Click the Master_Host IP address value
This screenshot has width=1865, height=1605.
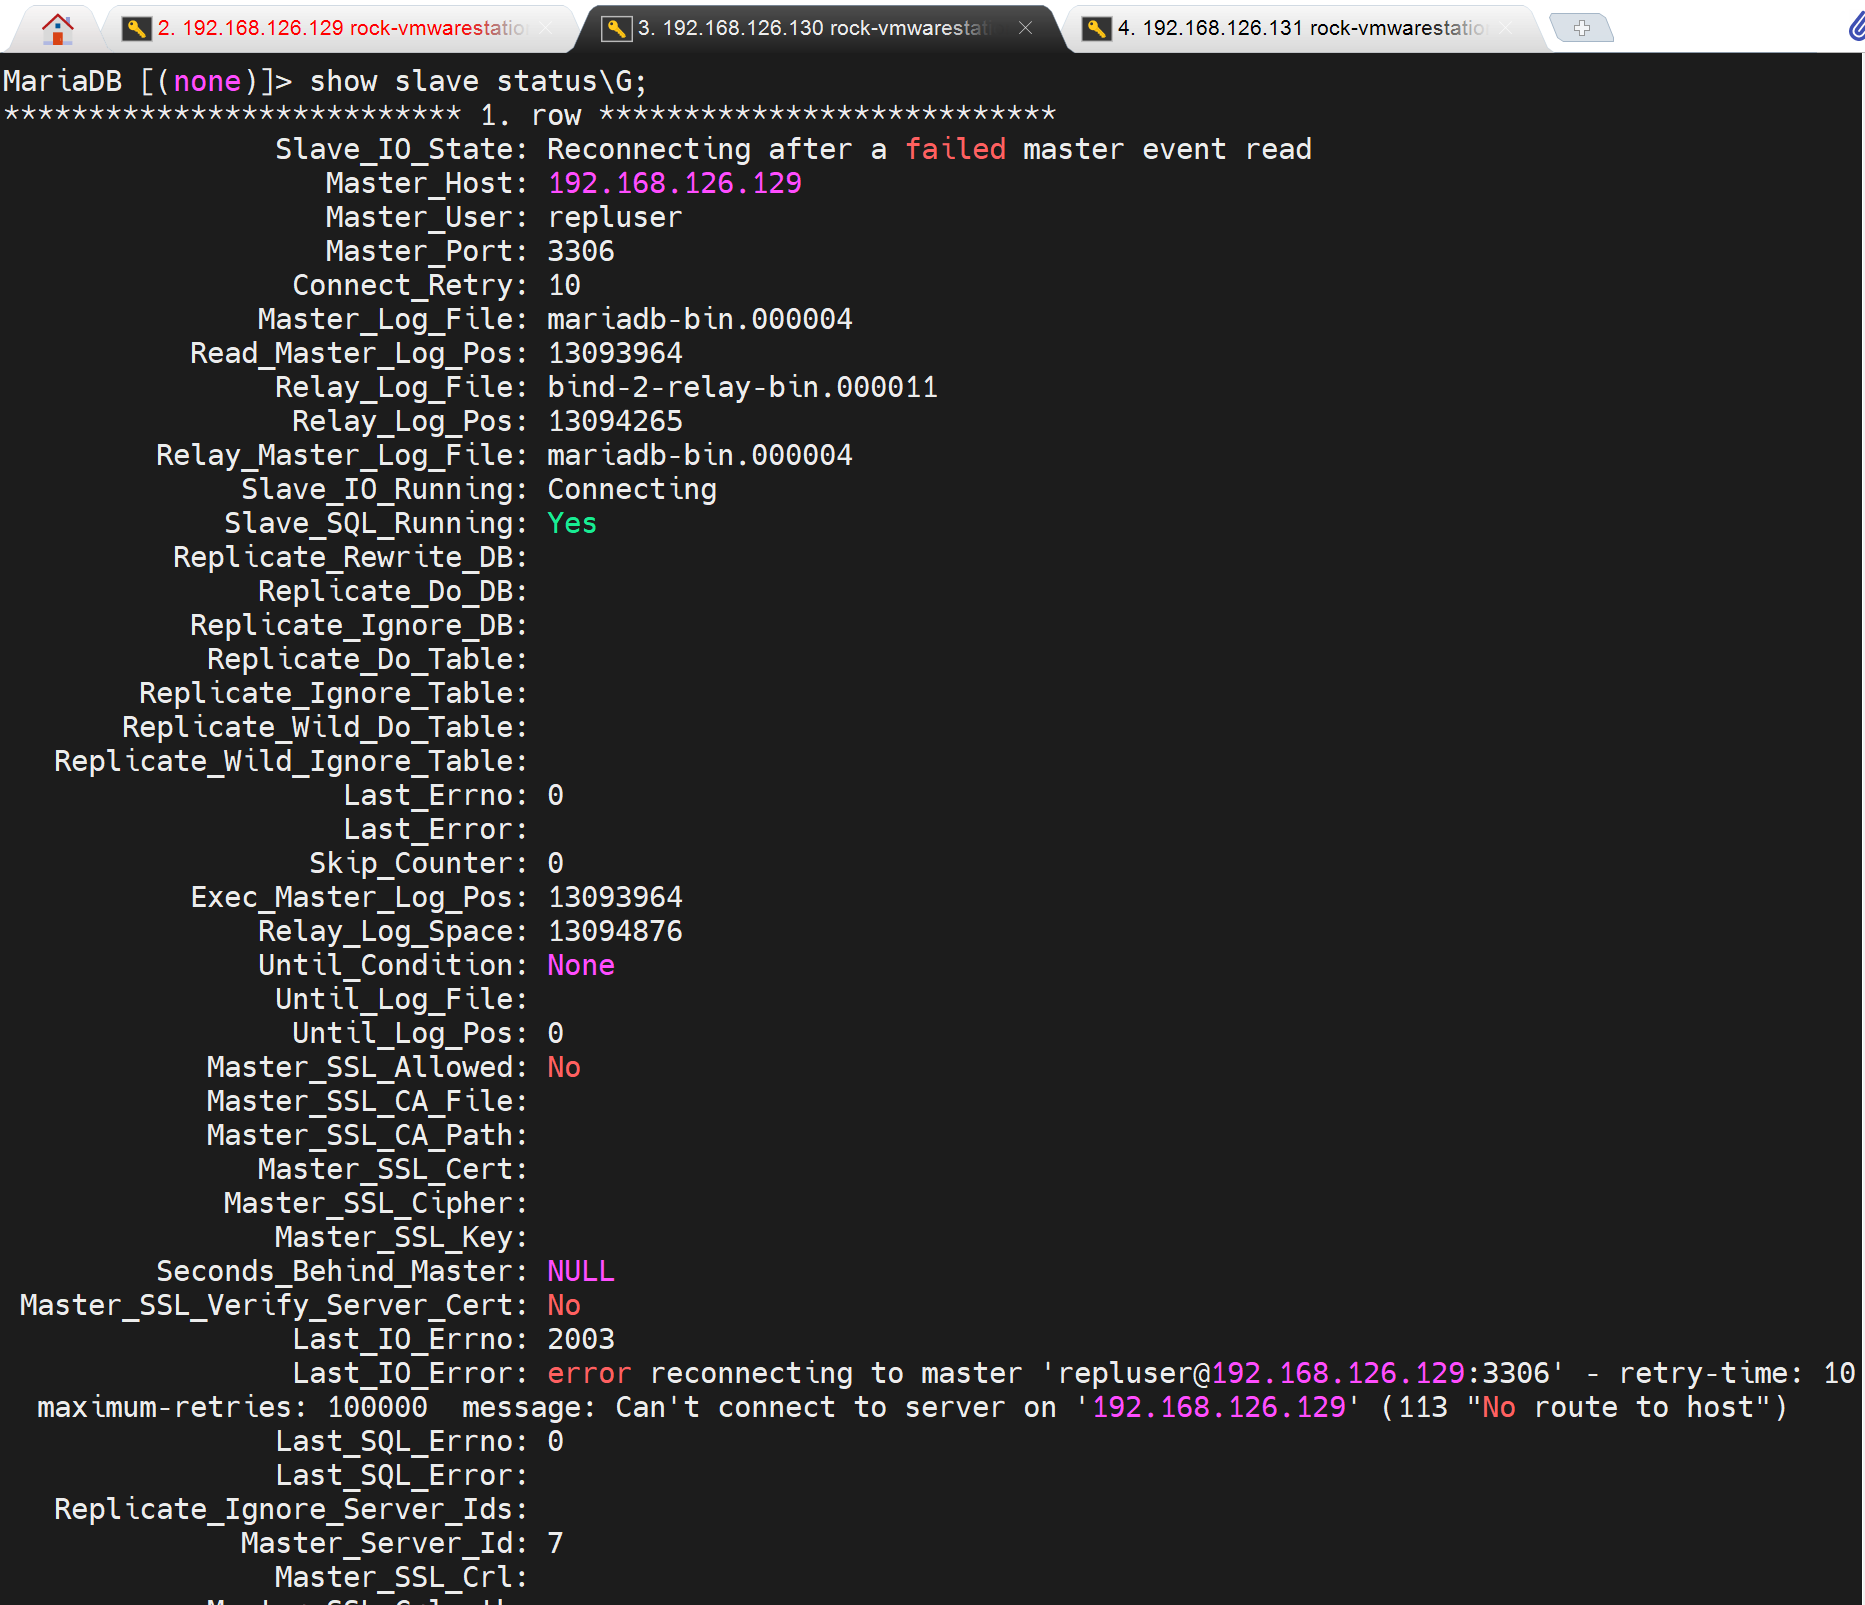[x=674, y=183]
